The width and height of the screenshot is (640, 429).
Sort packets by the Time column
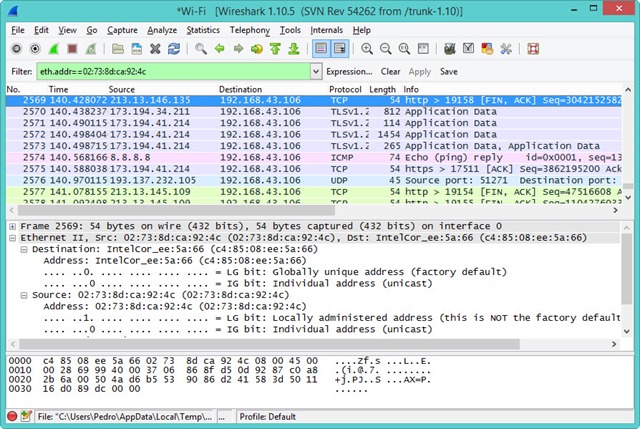(x=58, y=89)
